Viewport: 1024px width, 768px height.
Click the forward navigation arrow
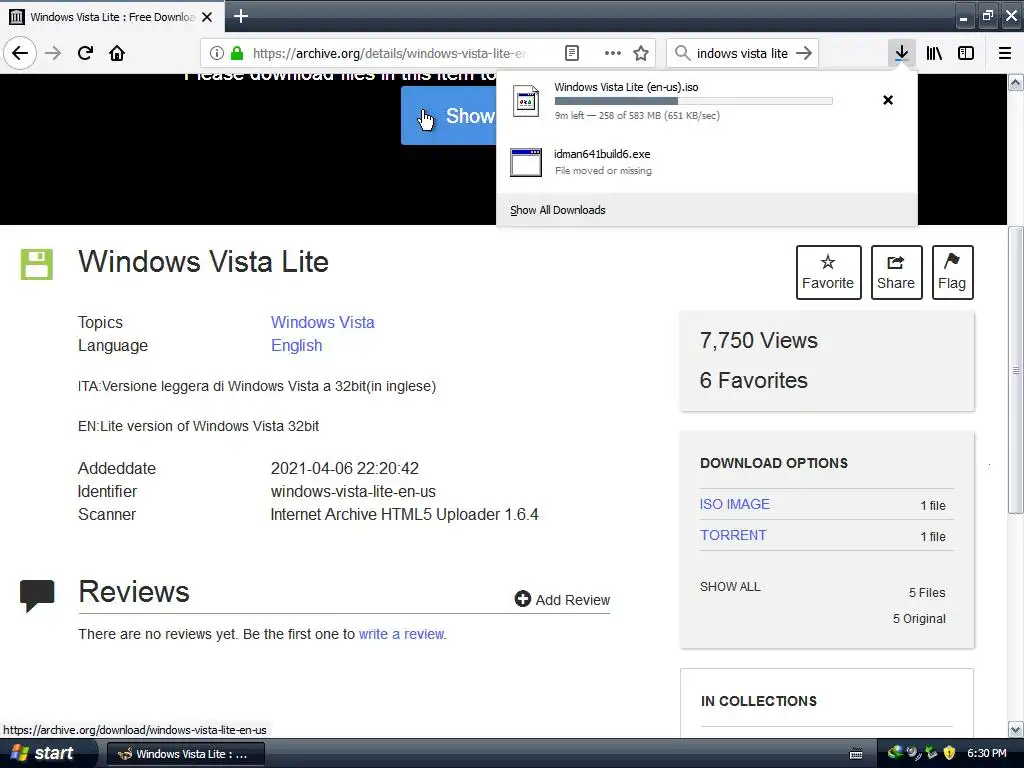click(53, 53)
